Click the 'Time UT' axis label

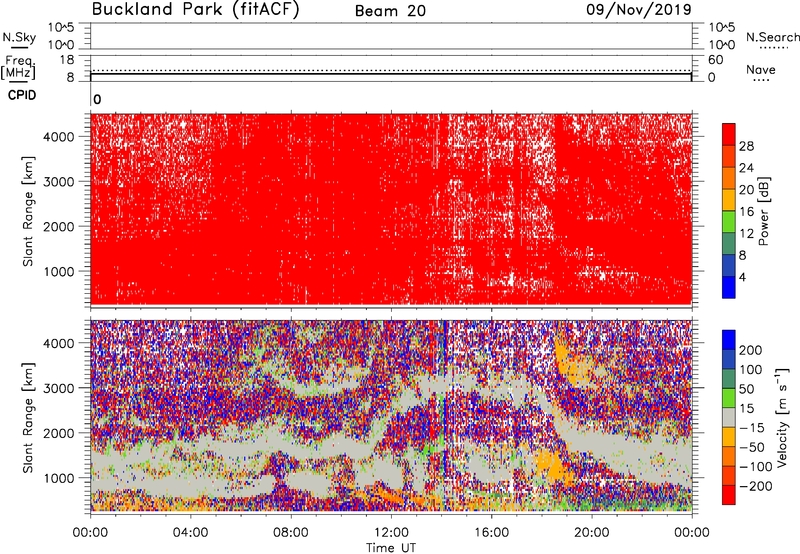(x=391, y=548)
